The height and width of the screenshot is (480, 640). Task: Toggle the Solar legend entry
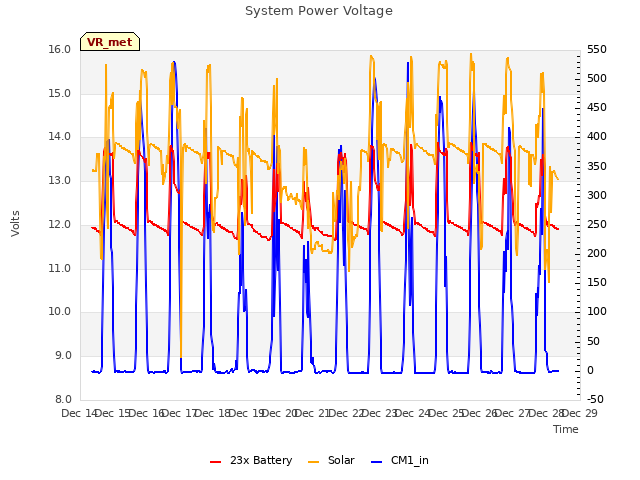coord(331,460)
